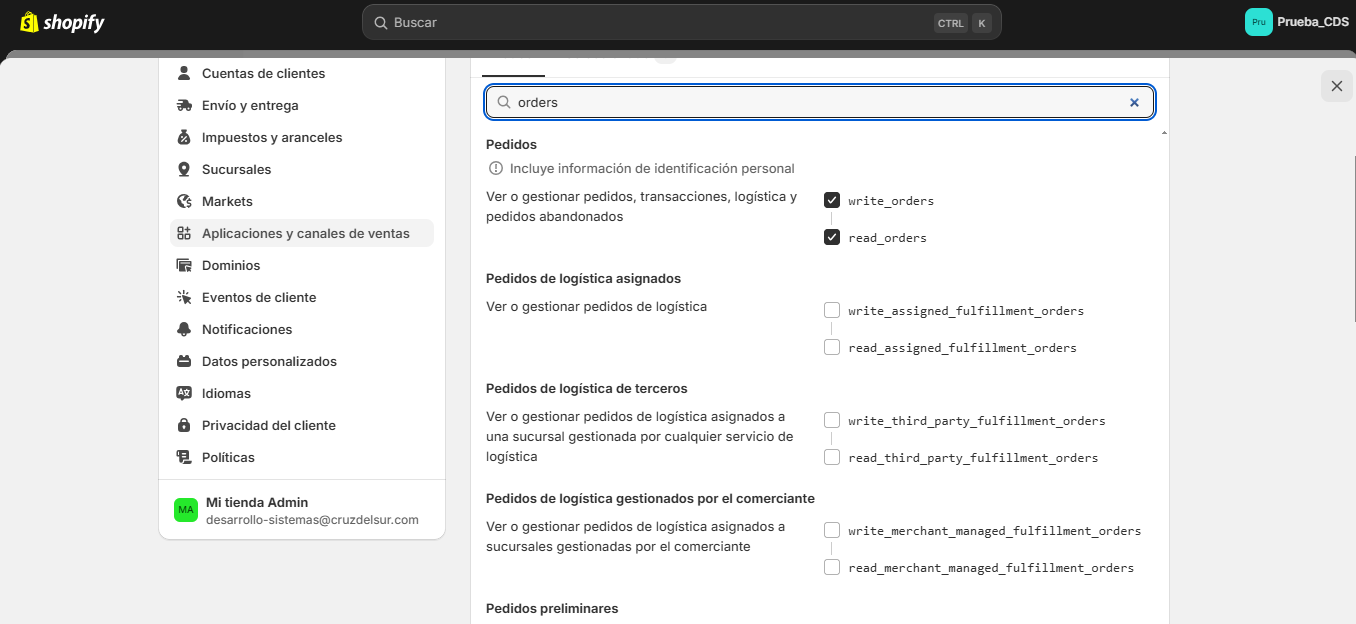Screen dimensions: 1356x624
Task: Uncheck the write_orders permission
Action: [832, 200]
